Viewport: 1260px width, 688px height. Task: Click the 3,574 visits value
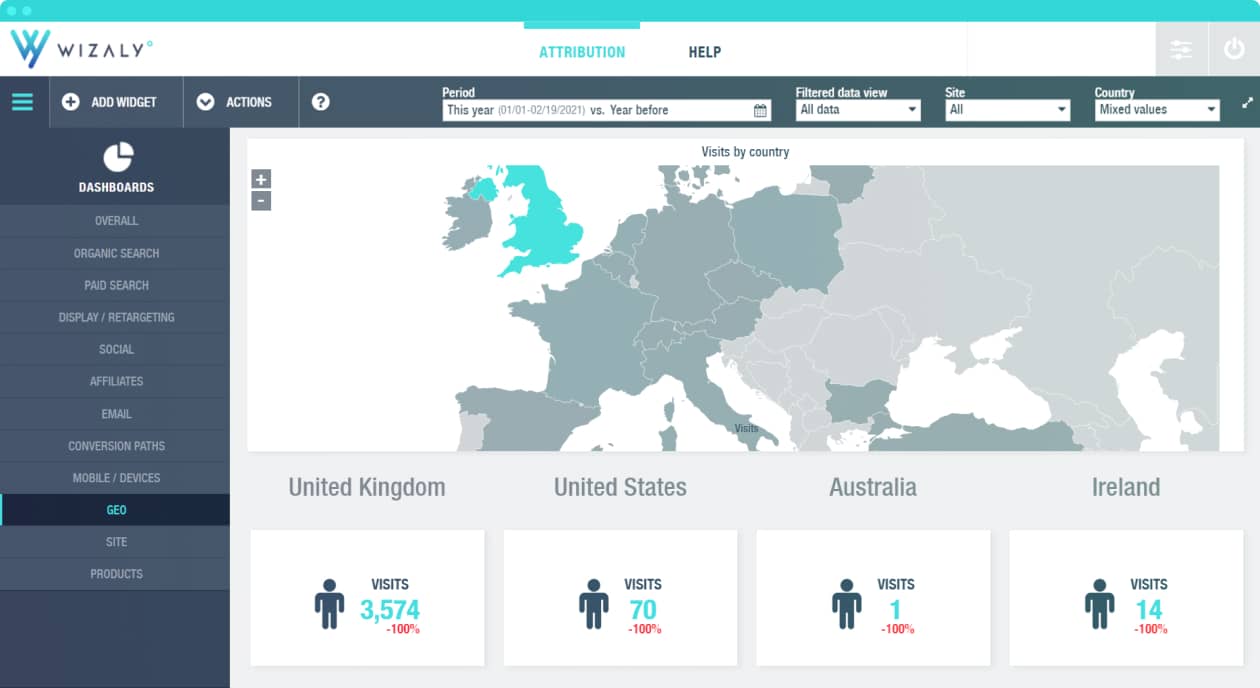point(390,609)
